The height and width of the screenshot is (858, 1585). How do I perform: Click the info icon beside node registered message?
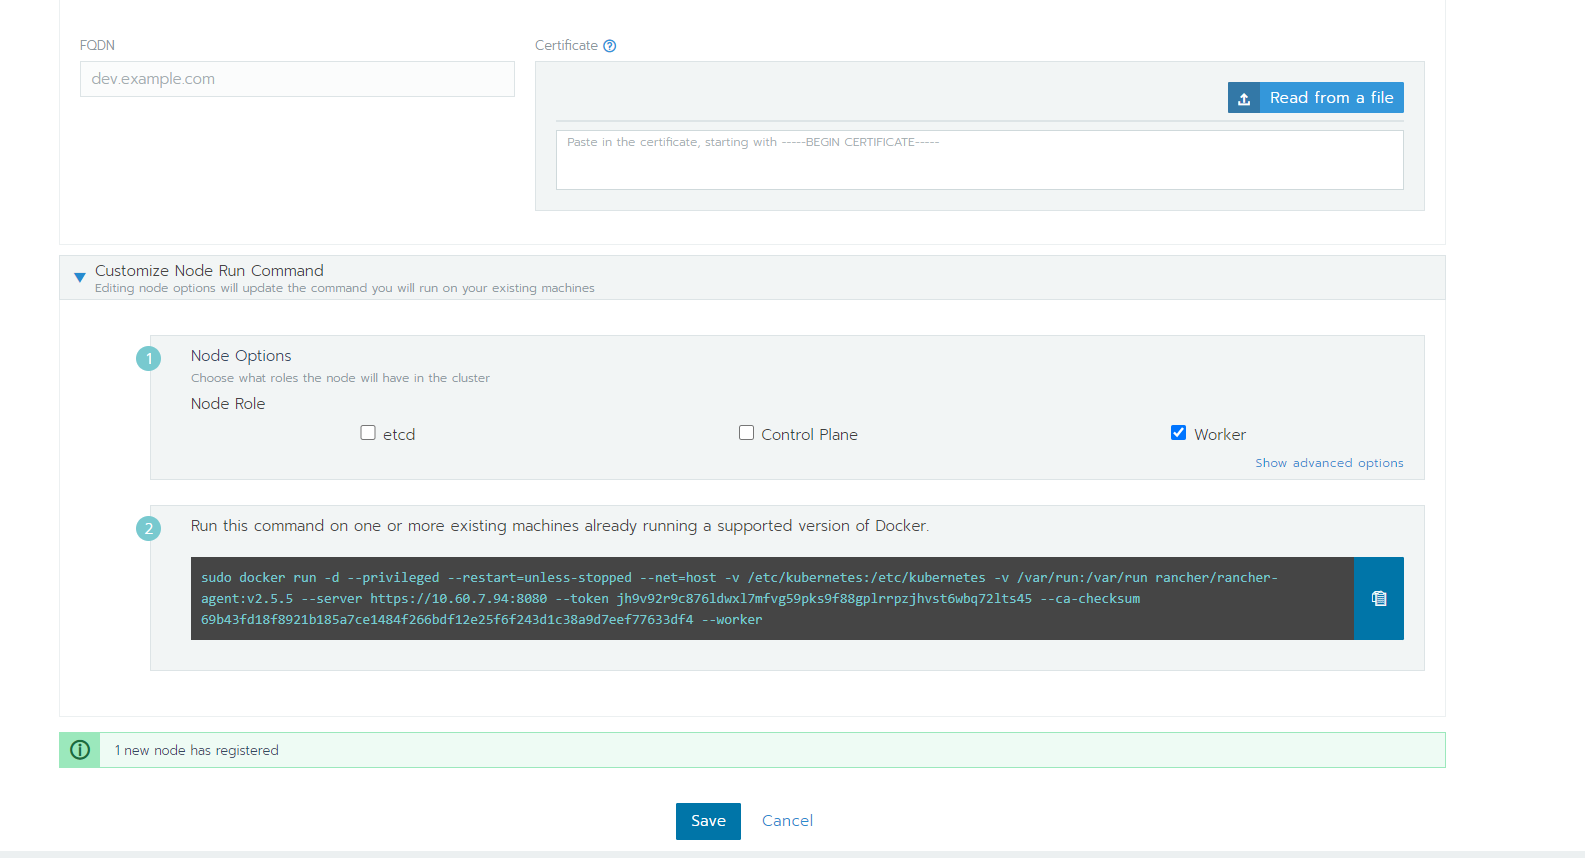coord(80,750)
